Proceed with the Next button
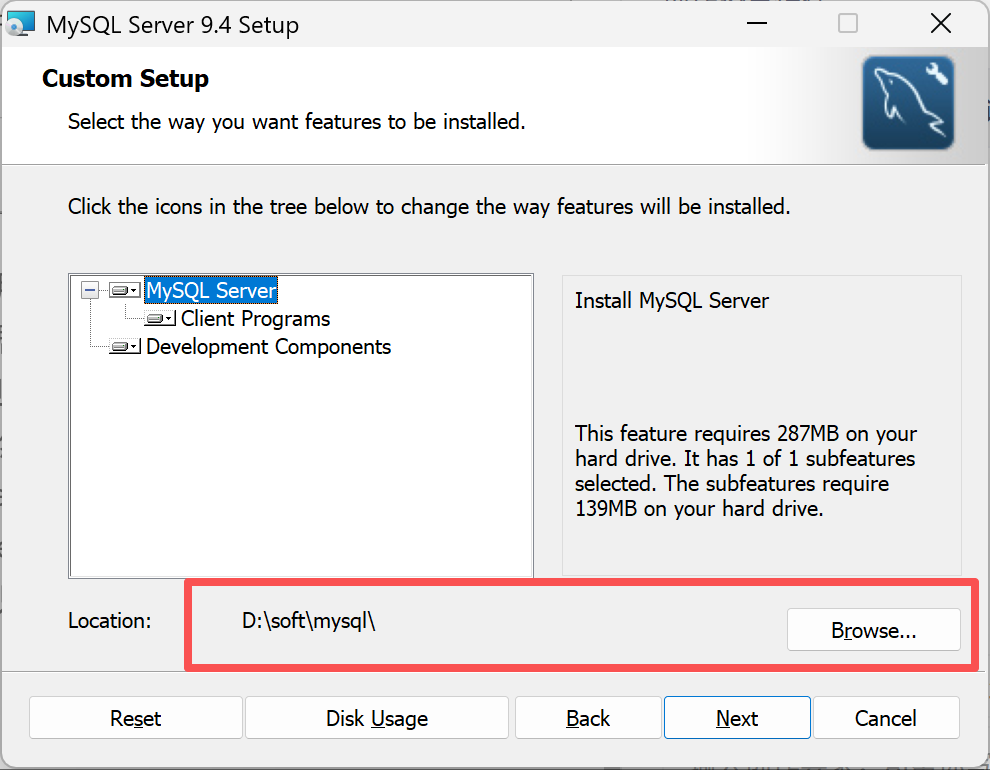 (737, 718)
